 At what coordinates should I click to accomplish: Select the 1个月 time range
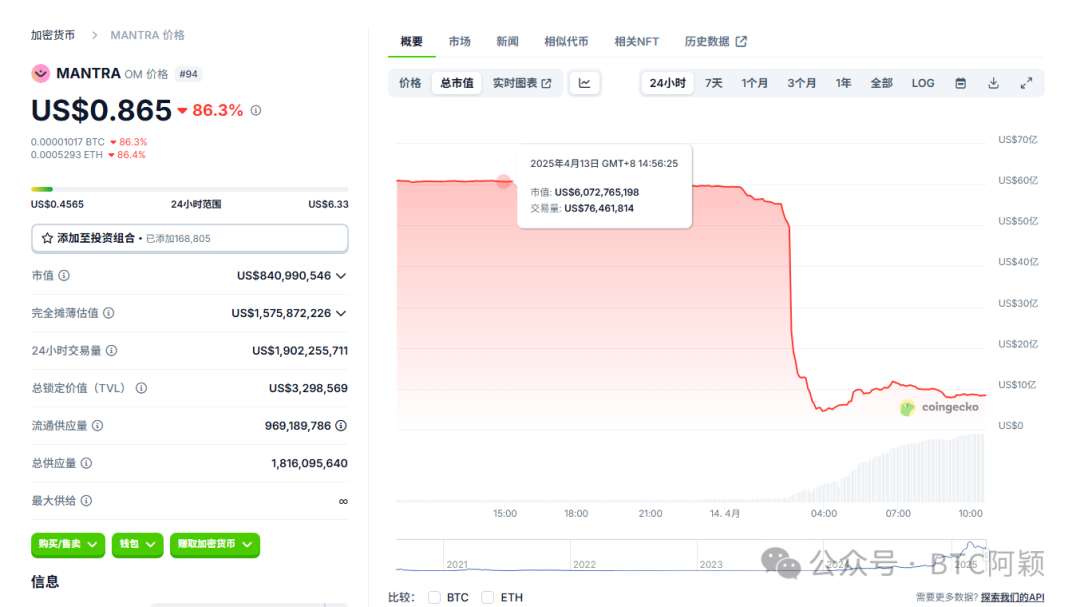[754, 83]
